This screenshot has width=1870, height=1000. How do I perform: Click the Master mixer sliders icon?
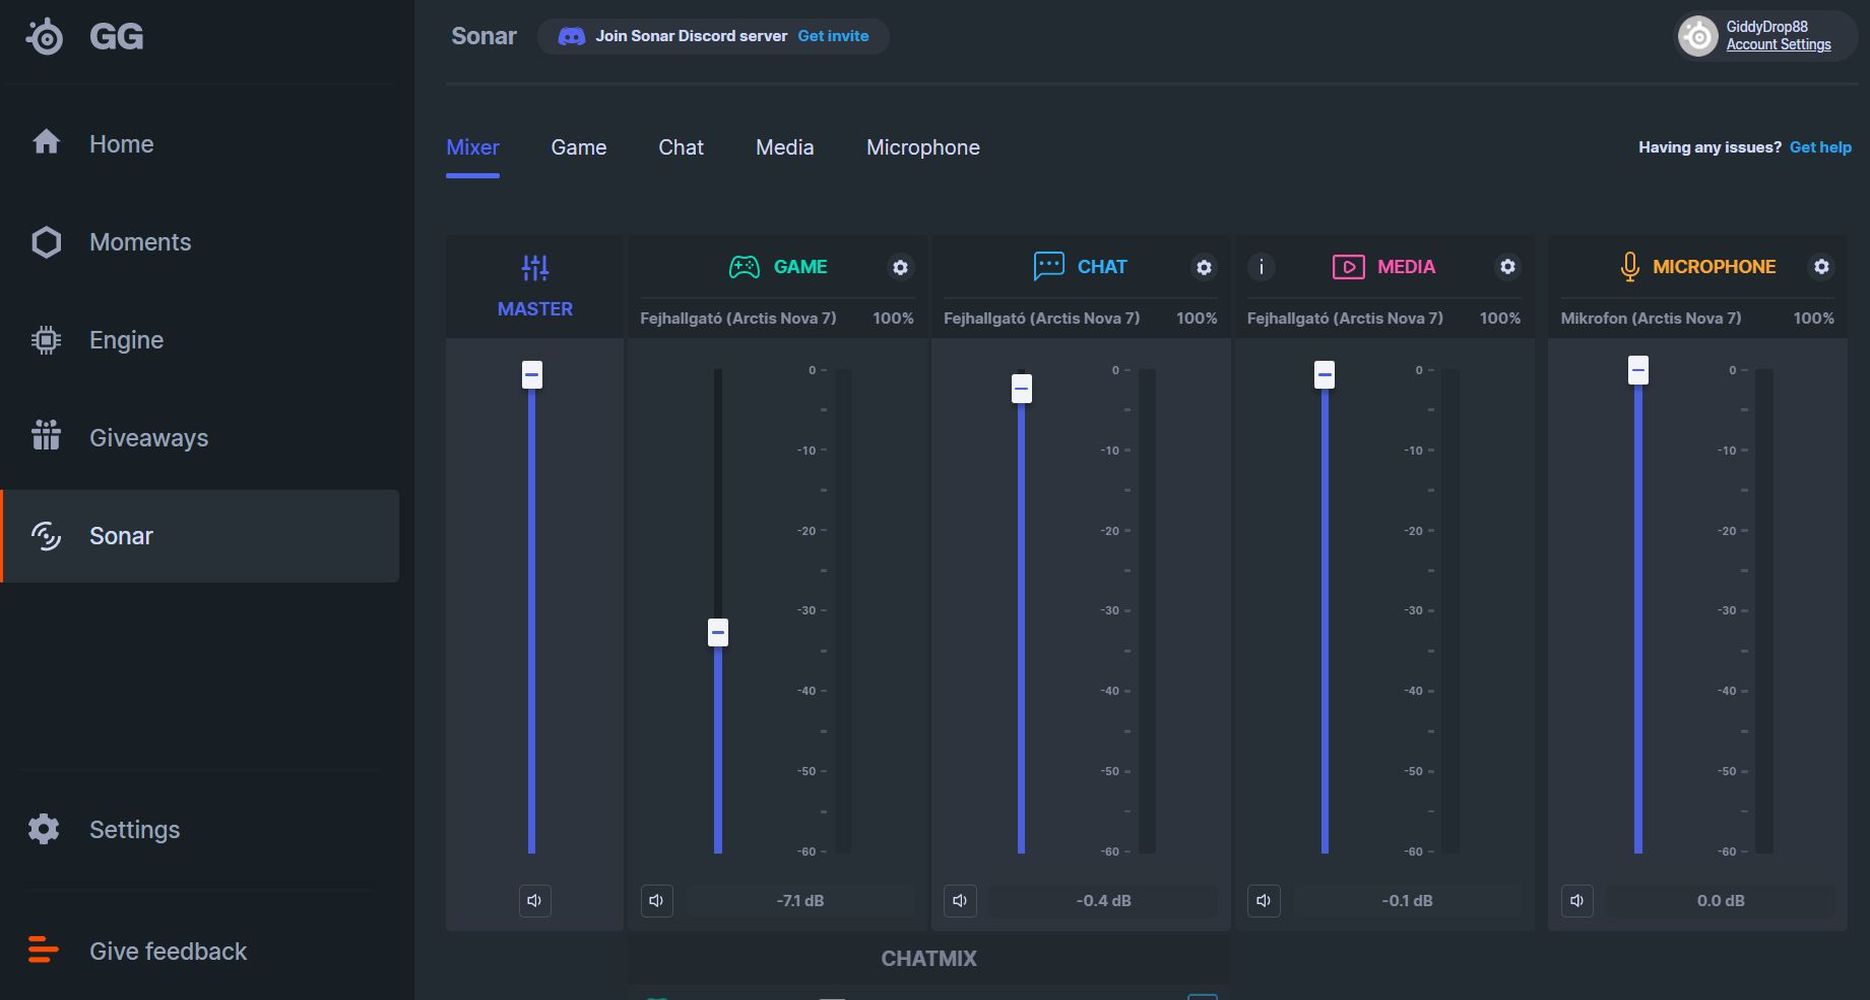tap(535, 267)
